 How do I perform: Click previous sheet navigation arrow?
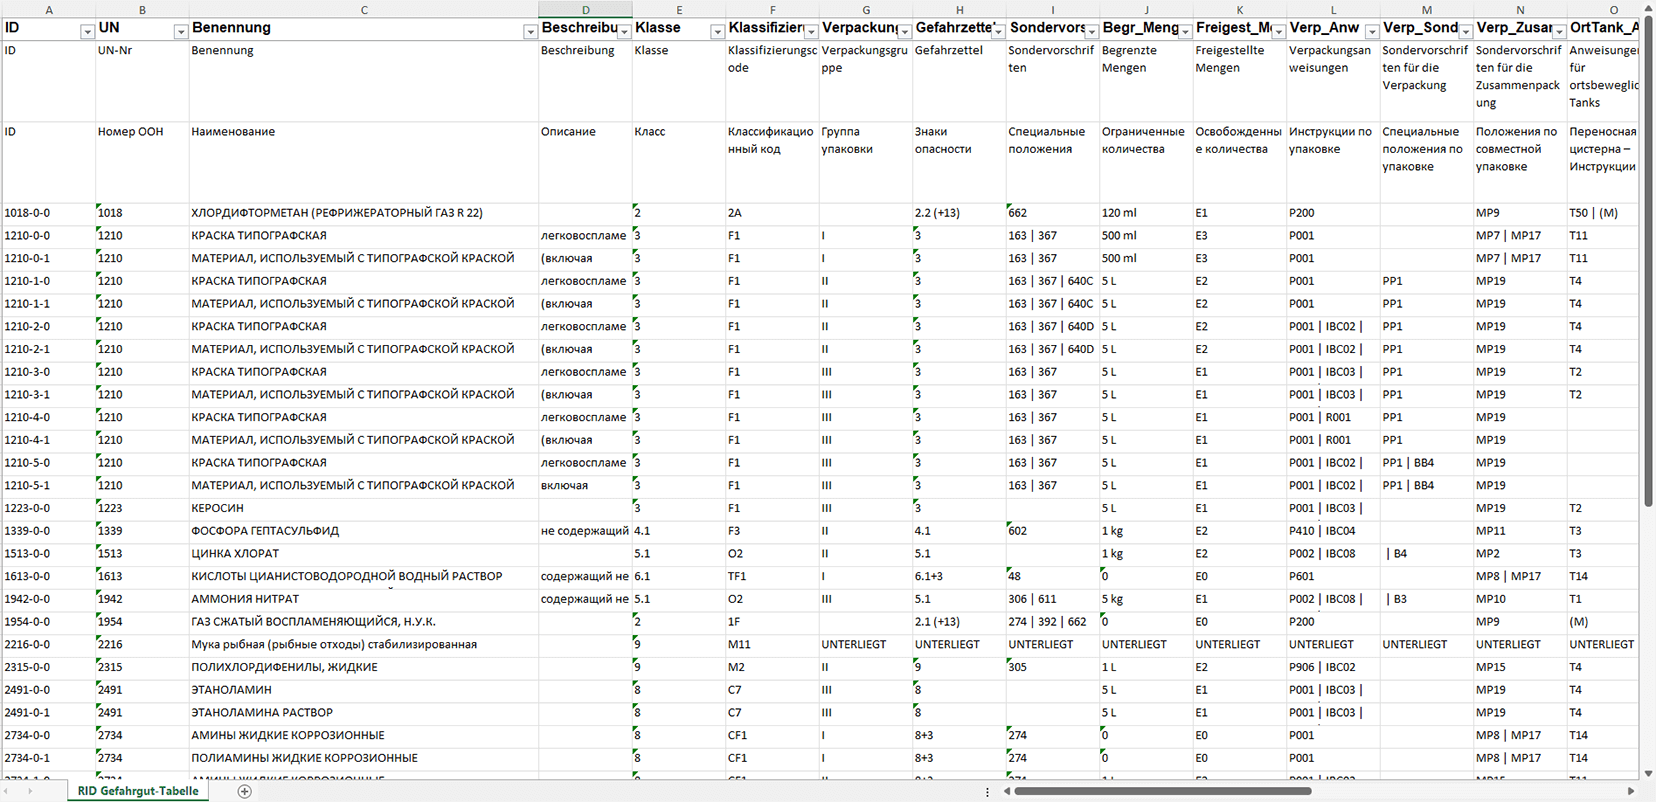pyautogui.click(x=8, y=791)
